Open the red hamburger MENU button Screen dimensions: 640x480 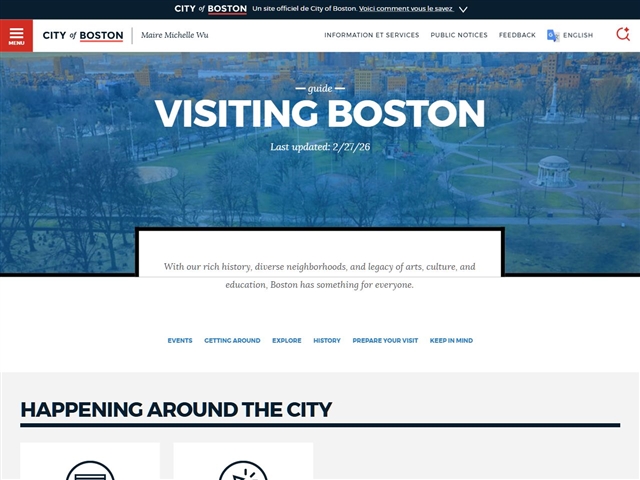pos(16,36)
